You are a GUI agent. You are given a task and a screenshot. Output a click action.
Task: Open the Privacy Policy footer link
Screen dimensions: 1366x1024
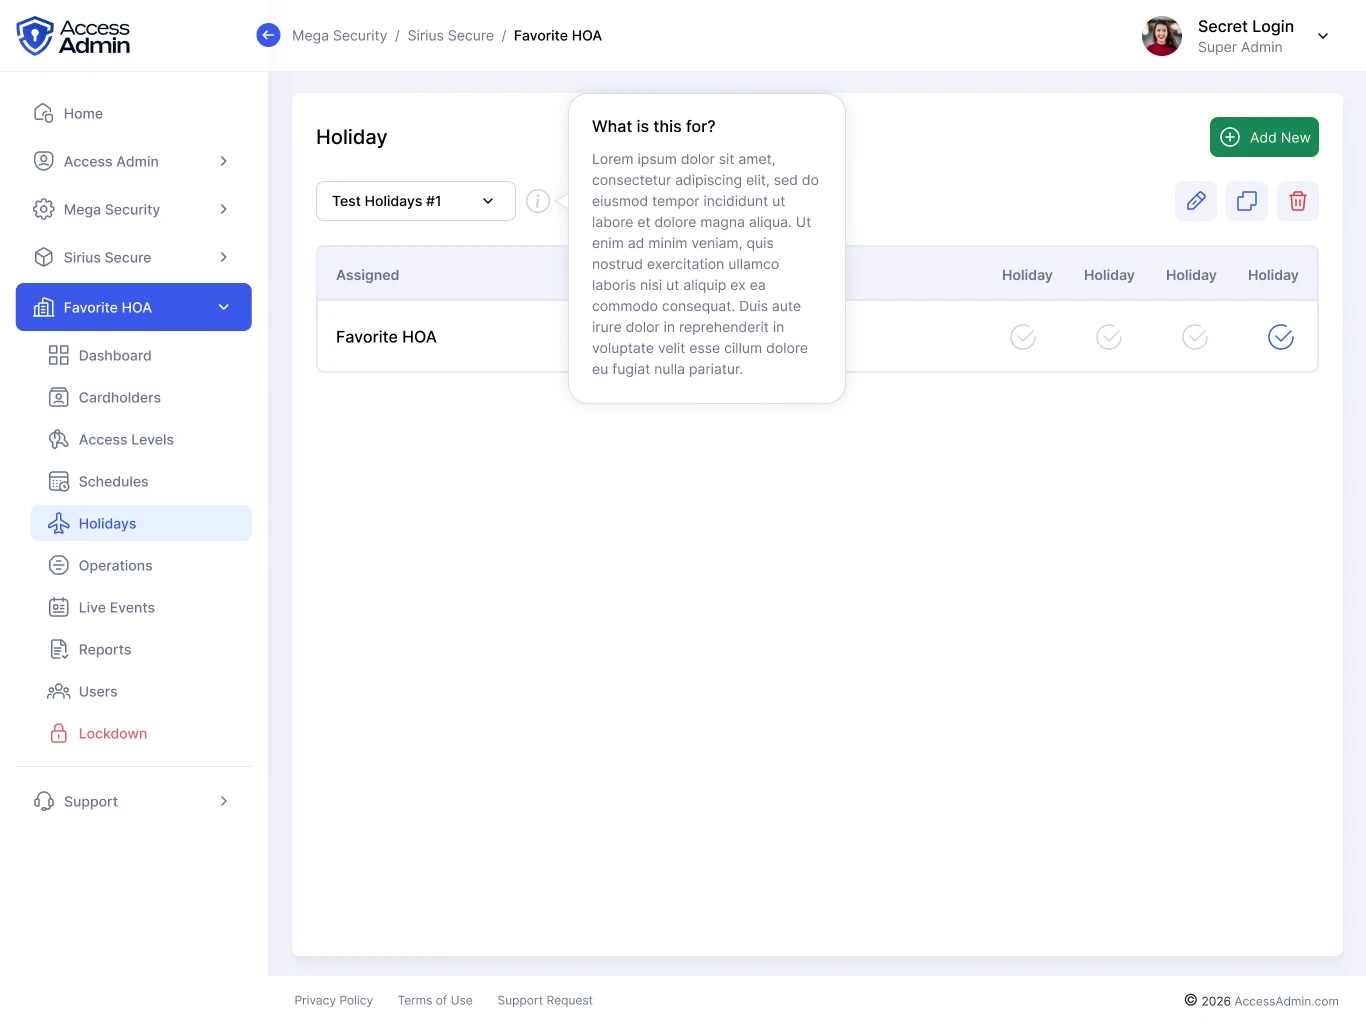333,1000
